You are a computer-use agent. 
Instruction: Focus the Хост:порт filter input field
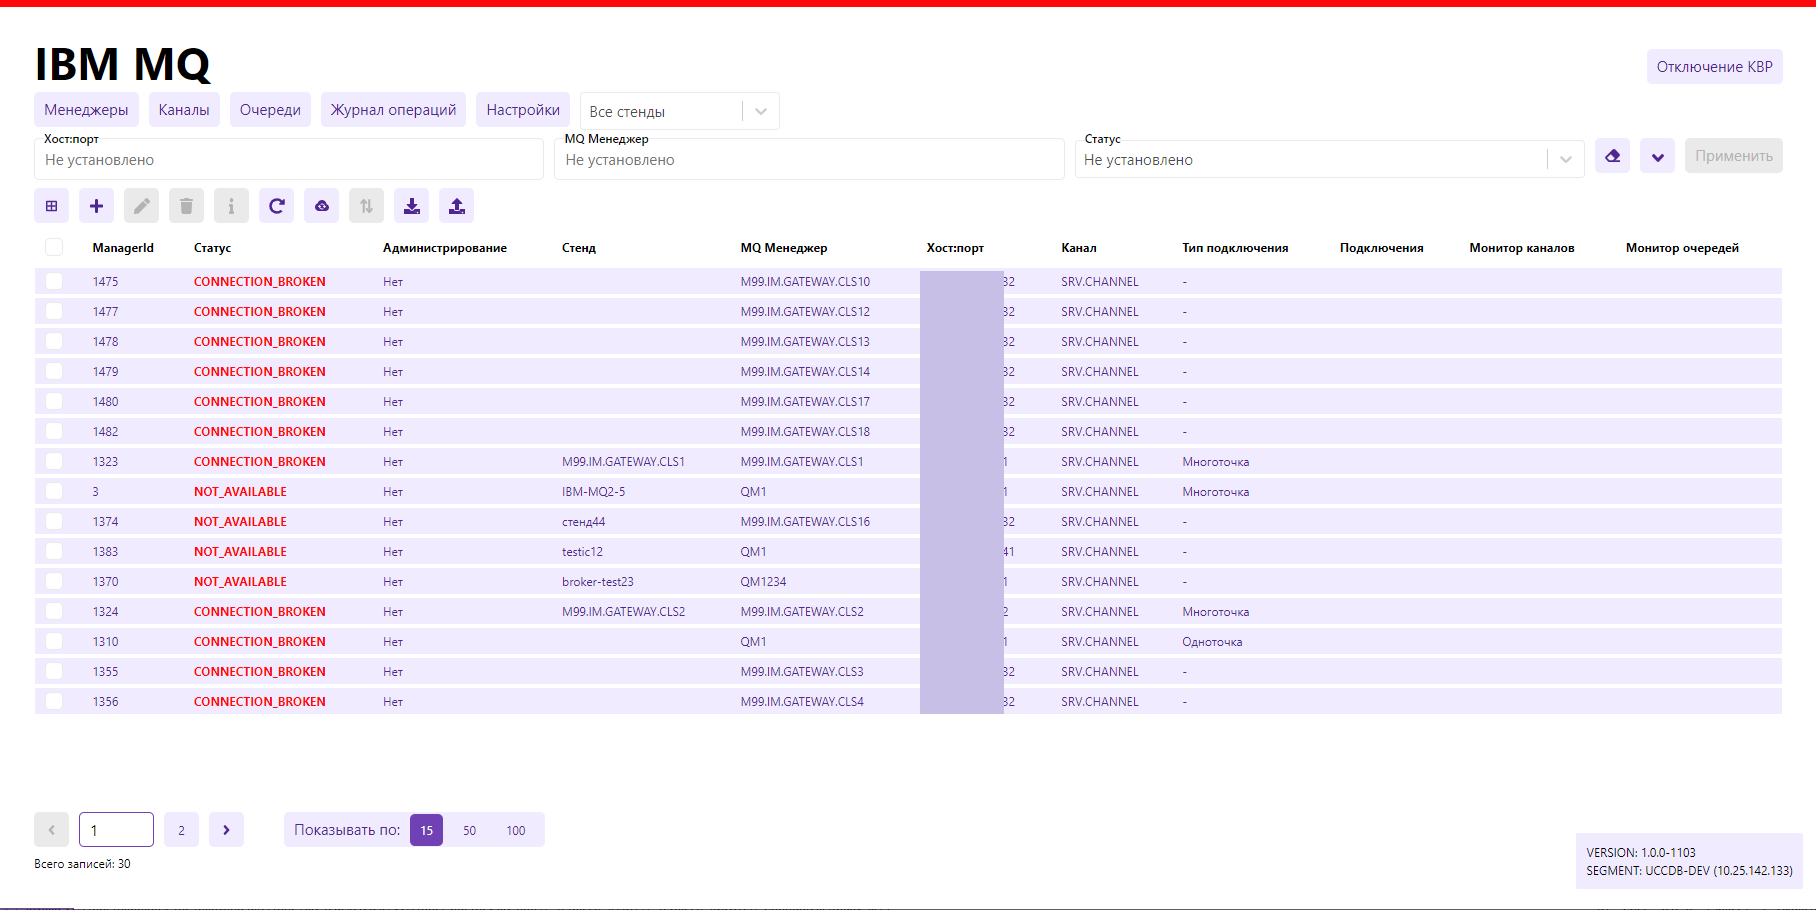click(289, 160)
